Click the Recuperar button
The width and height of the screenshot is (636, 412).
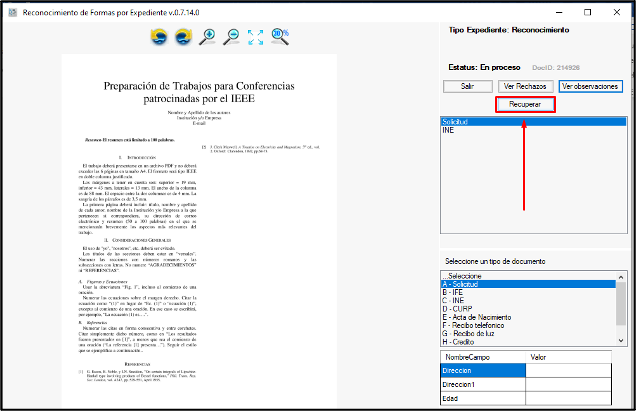pos(525,104)
